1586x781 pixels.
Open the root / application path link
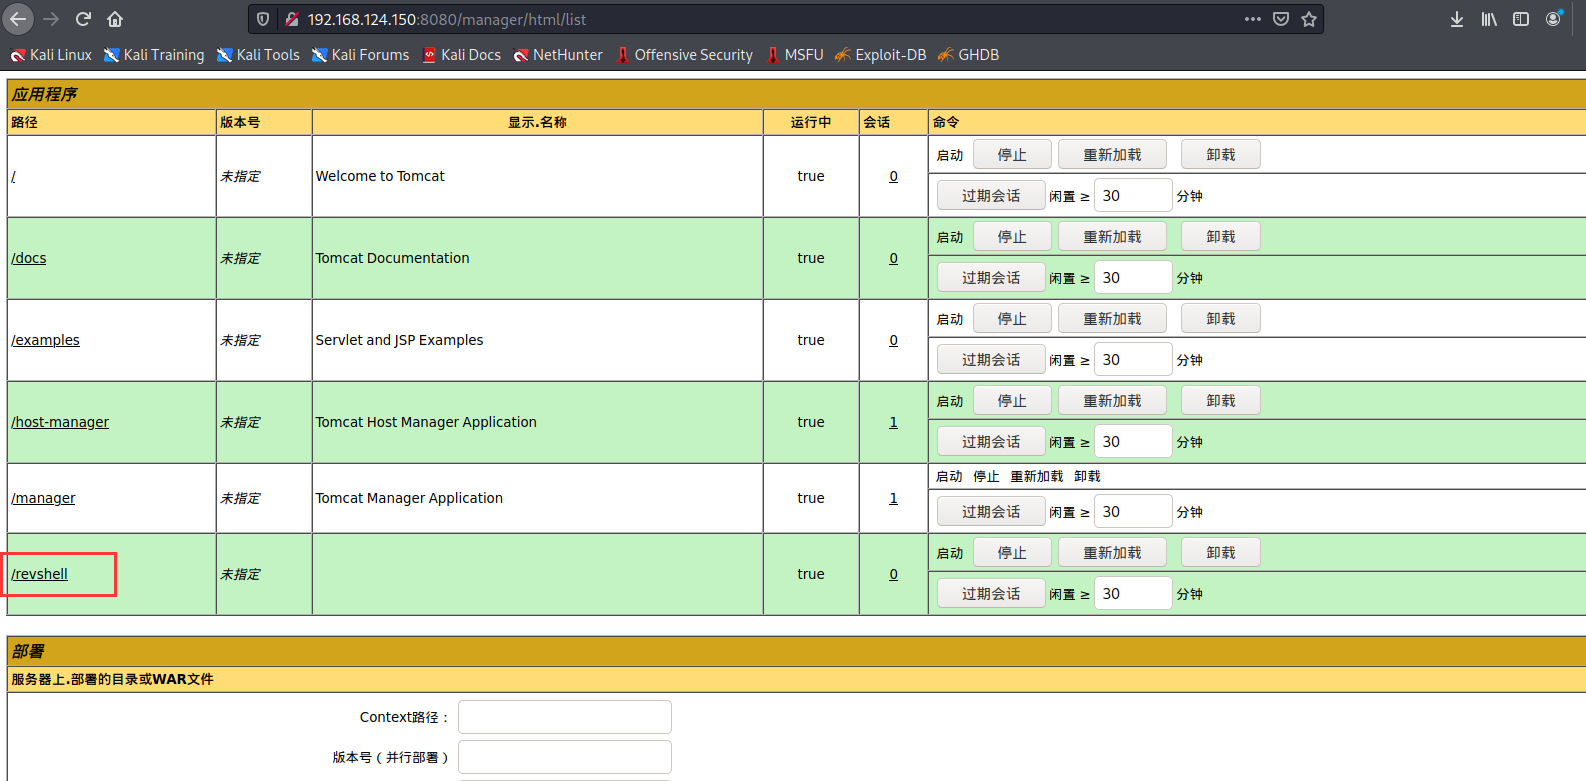click(14, 176)
